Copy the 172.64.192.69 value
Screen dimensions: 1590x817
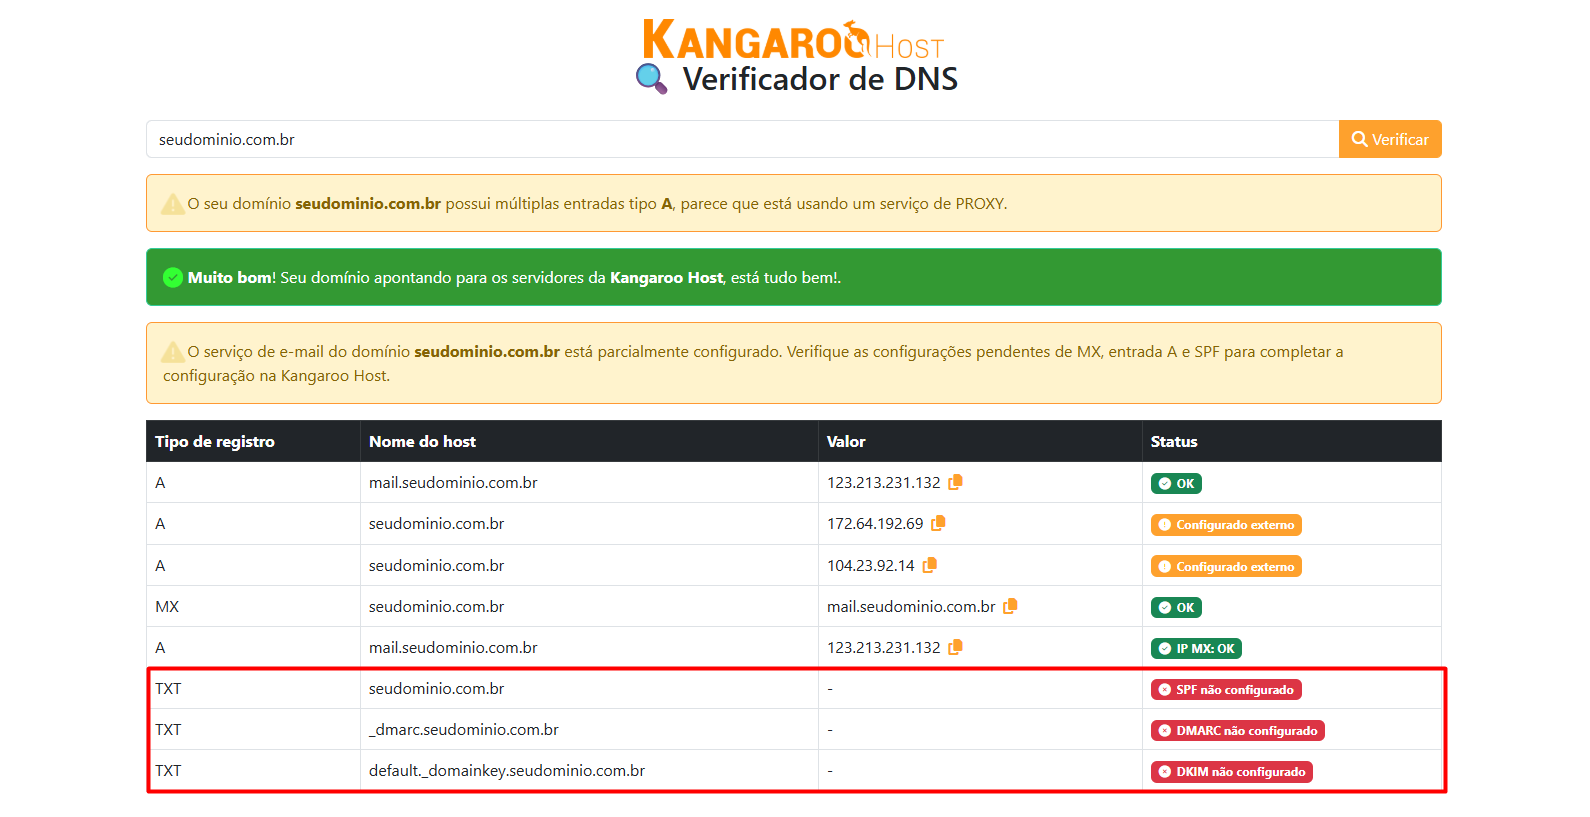click(x=938, y=523)
